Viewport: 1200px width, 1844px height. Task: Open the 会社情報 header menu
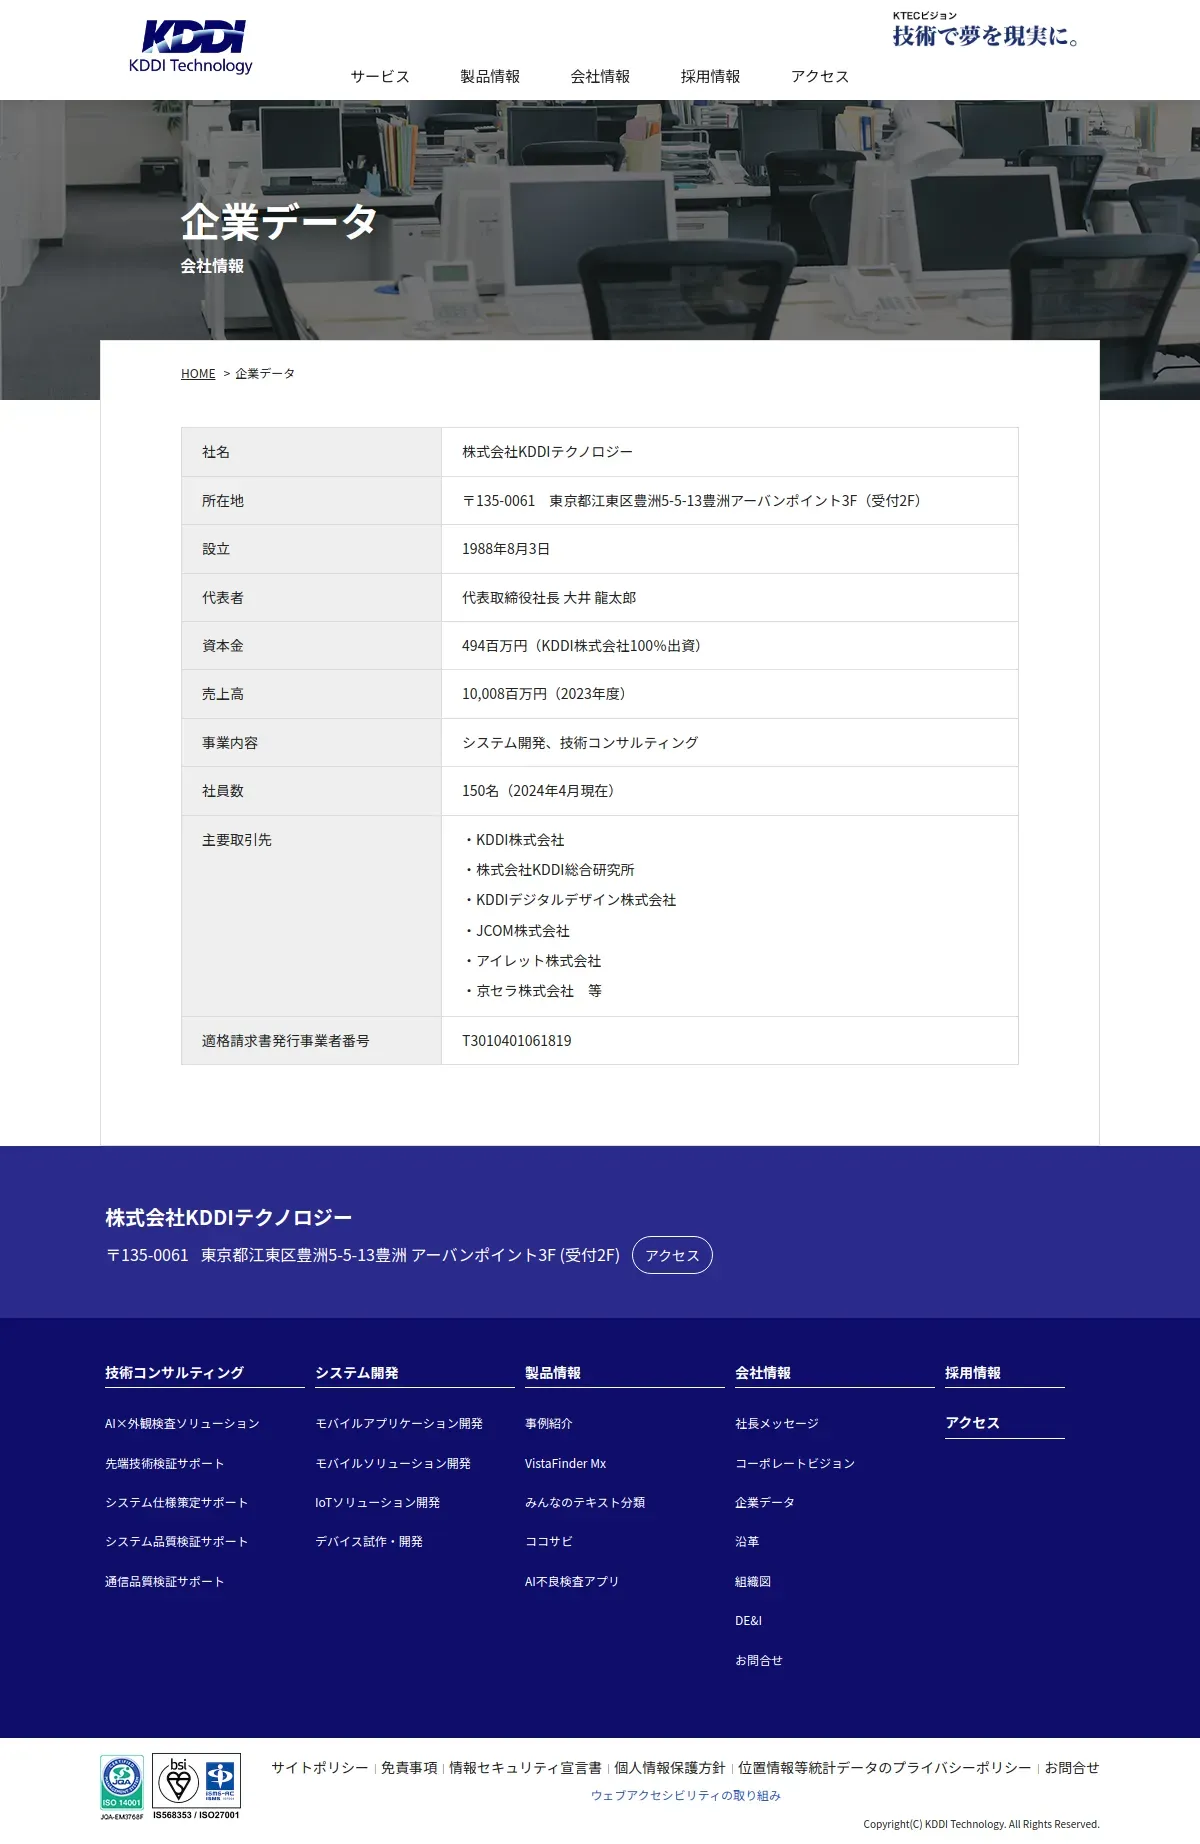click(x=600, y=77)
